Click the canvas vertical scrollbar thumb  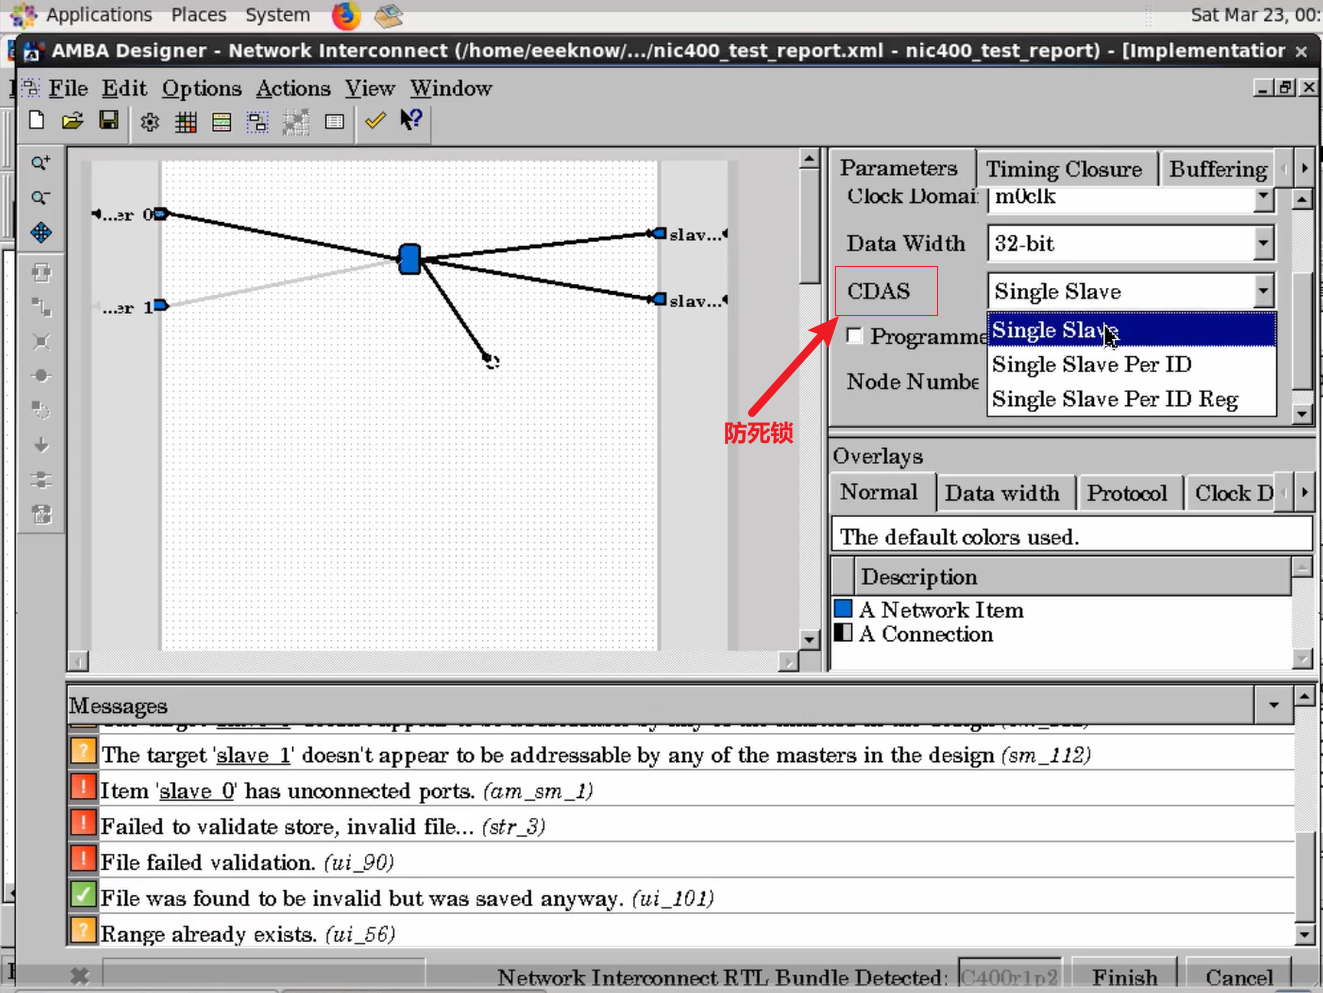click(x=809, y=226)
